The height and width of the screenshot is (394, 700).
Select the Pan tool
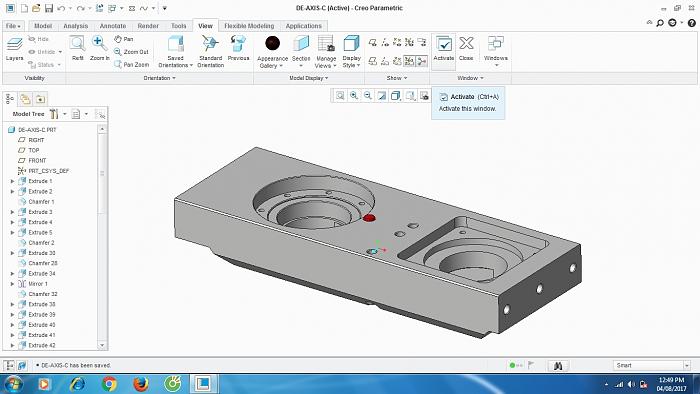(x=123, y=39)
